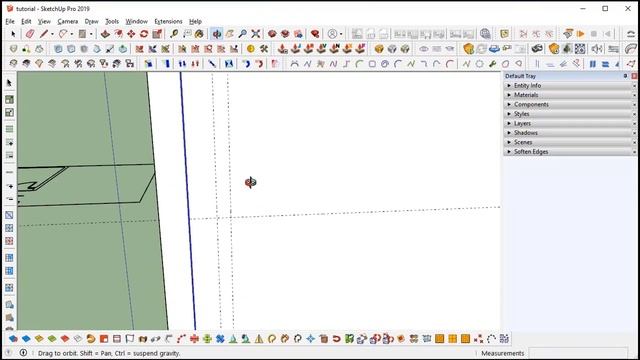Click the green diamond icon in bottom toolbar

(x=52, y=339)
